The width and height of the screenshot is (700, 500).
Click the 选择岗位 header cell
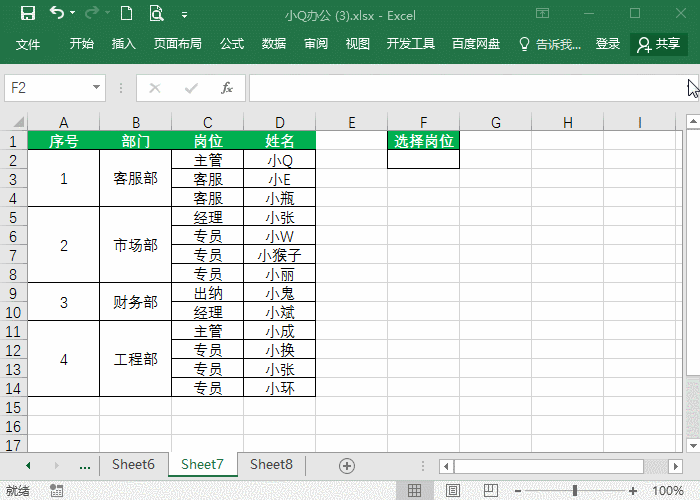tap(424, 141)
